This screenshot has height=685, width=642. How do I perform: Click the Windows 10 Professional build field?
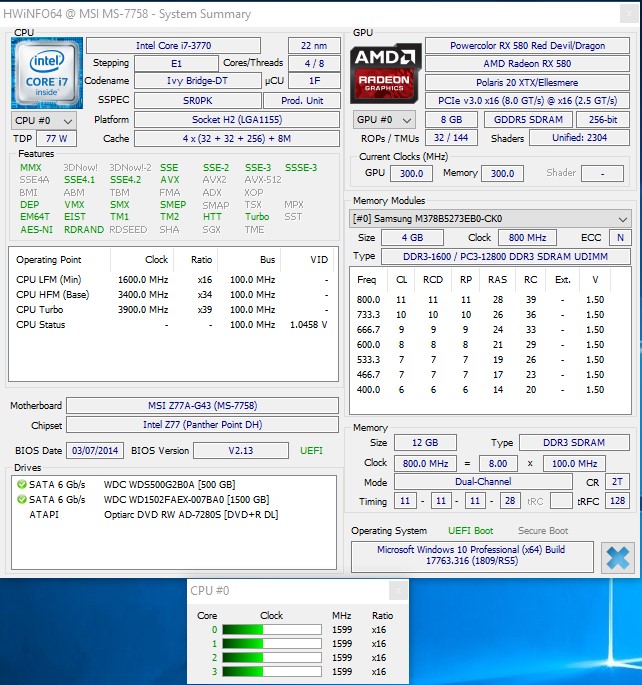point(472,555)
